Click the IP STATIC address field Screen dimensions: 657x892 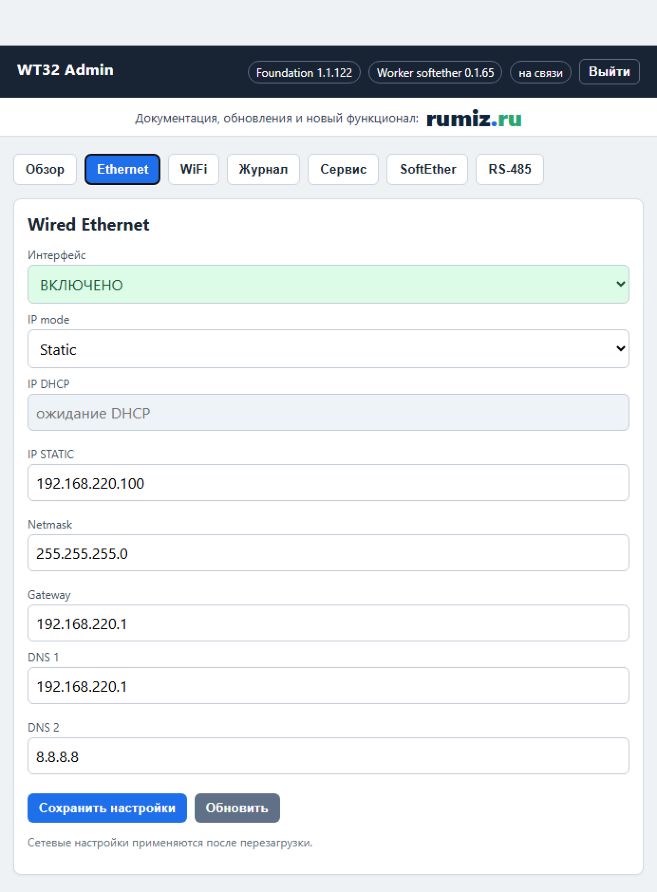click(328, 483)
